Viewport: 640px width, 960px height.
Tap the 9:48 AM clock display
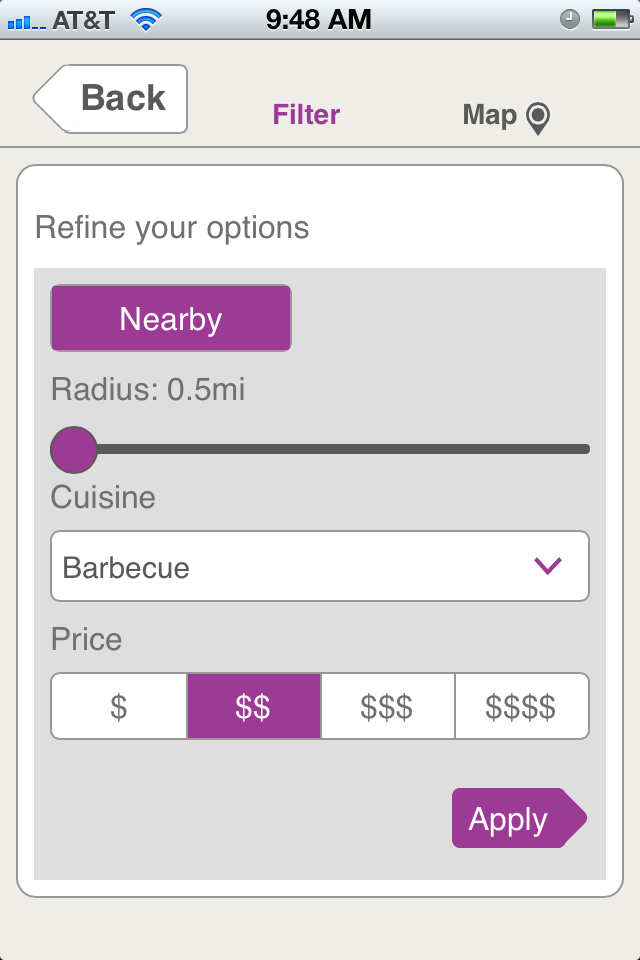319,19
